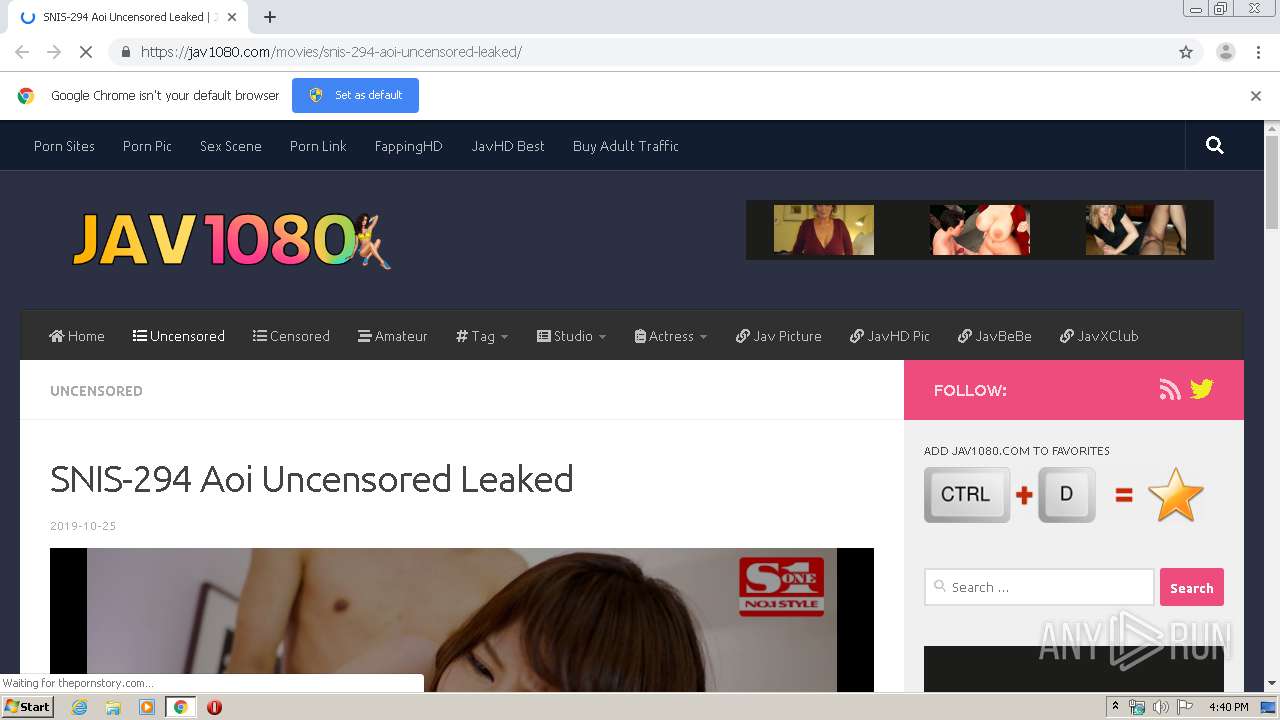Expand the Studio dropdown menu
Viewport: 1280px width, 720px height.
[x=572, y=336]
